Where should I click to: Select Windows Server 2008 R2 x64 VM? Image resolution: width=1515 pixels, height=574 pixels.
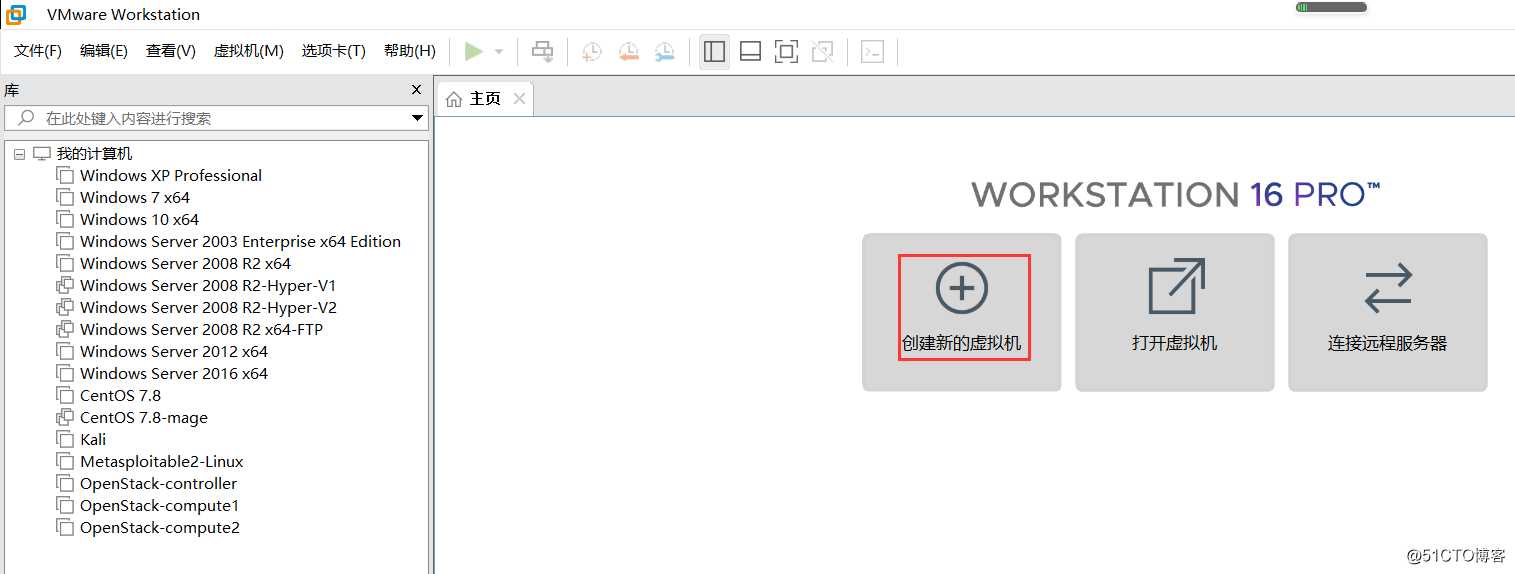[x=185, y=264]
